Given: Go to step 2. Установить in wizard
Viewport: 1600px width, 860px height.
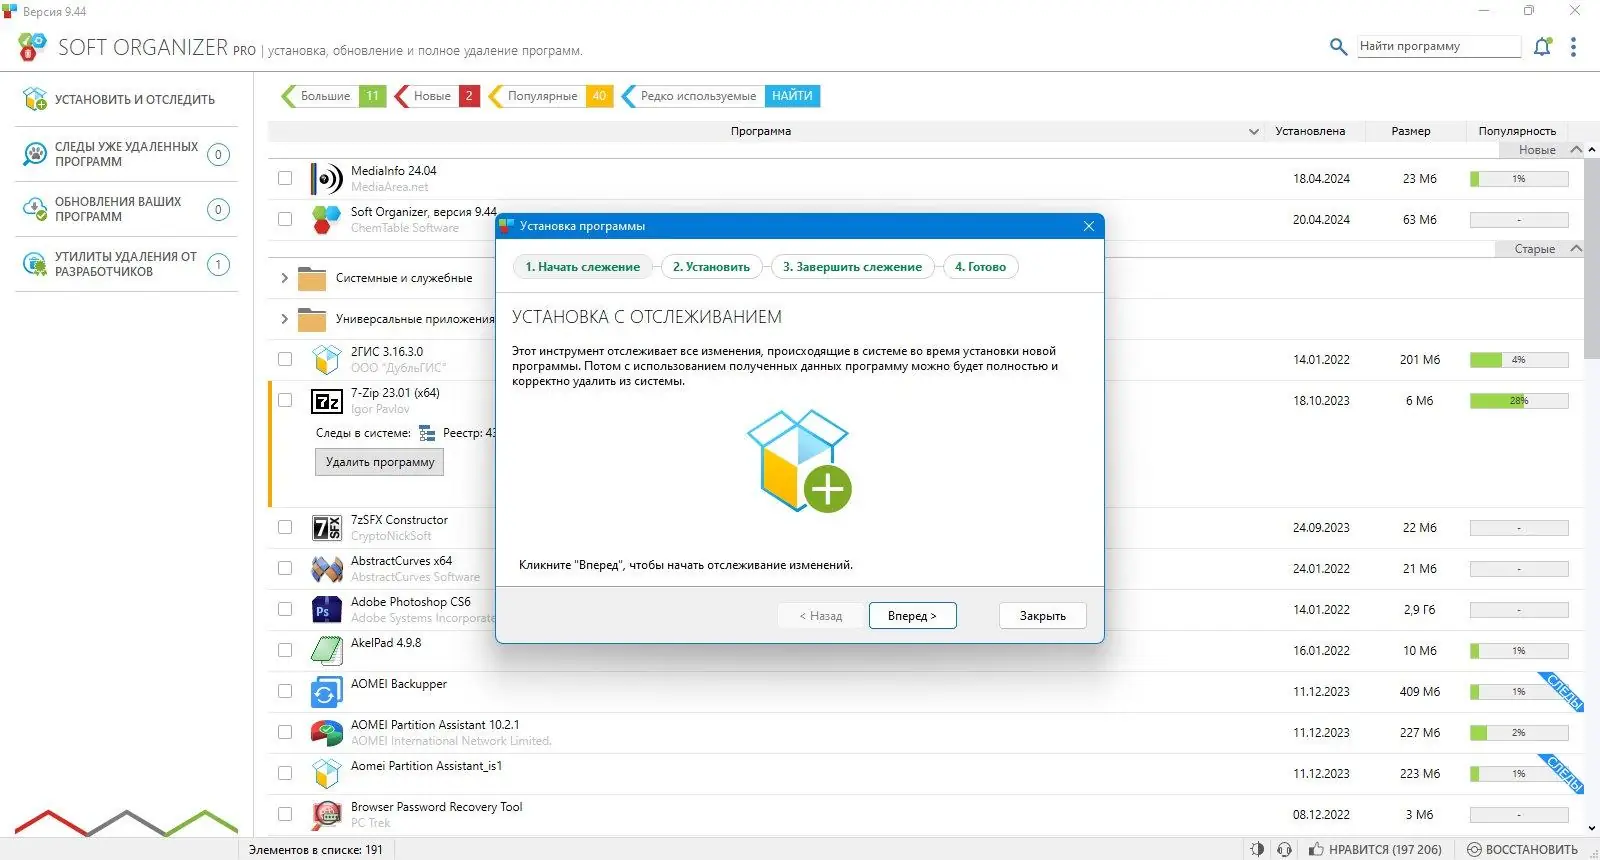Looking at the screenshot, I should click(711, 267).
